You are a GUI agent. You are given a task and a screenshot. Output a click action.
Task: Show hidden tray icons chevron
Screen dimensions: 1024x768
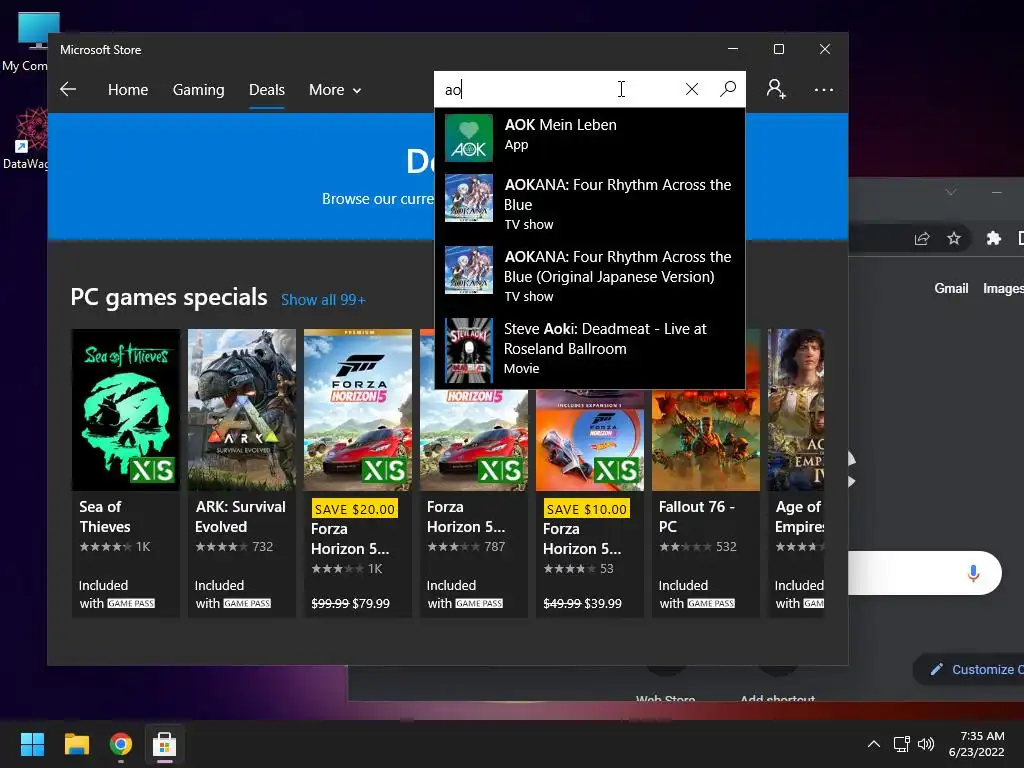(x=873, y=744)
